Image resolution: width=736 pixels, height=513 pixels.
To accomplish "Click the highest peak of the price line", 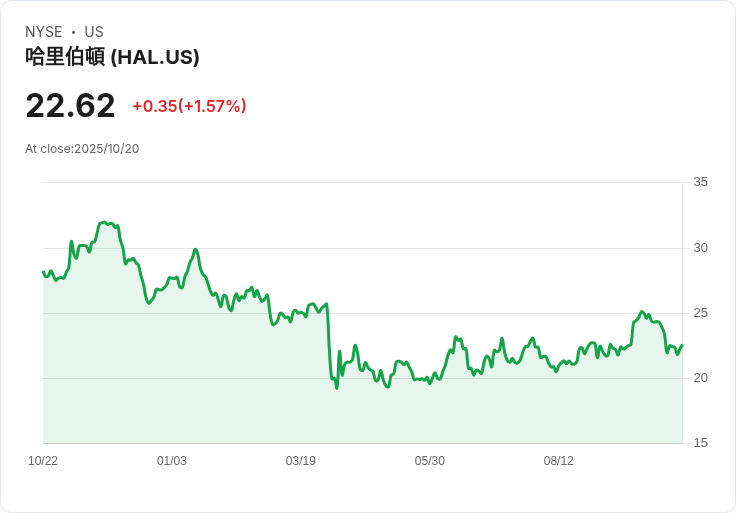I will [x=103, y=222].
